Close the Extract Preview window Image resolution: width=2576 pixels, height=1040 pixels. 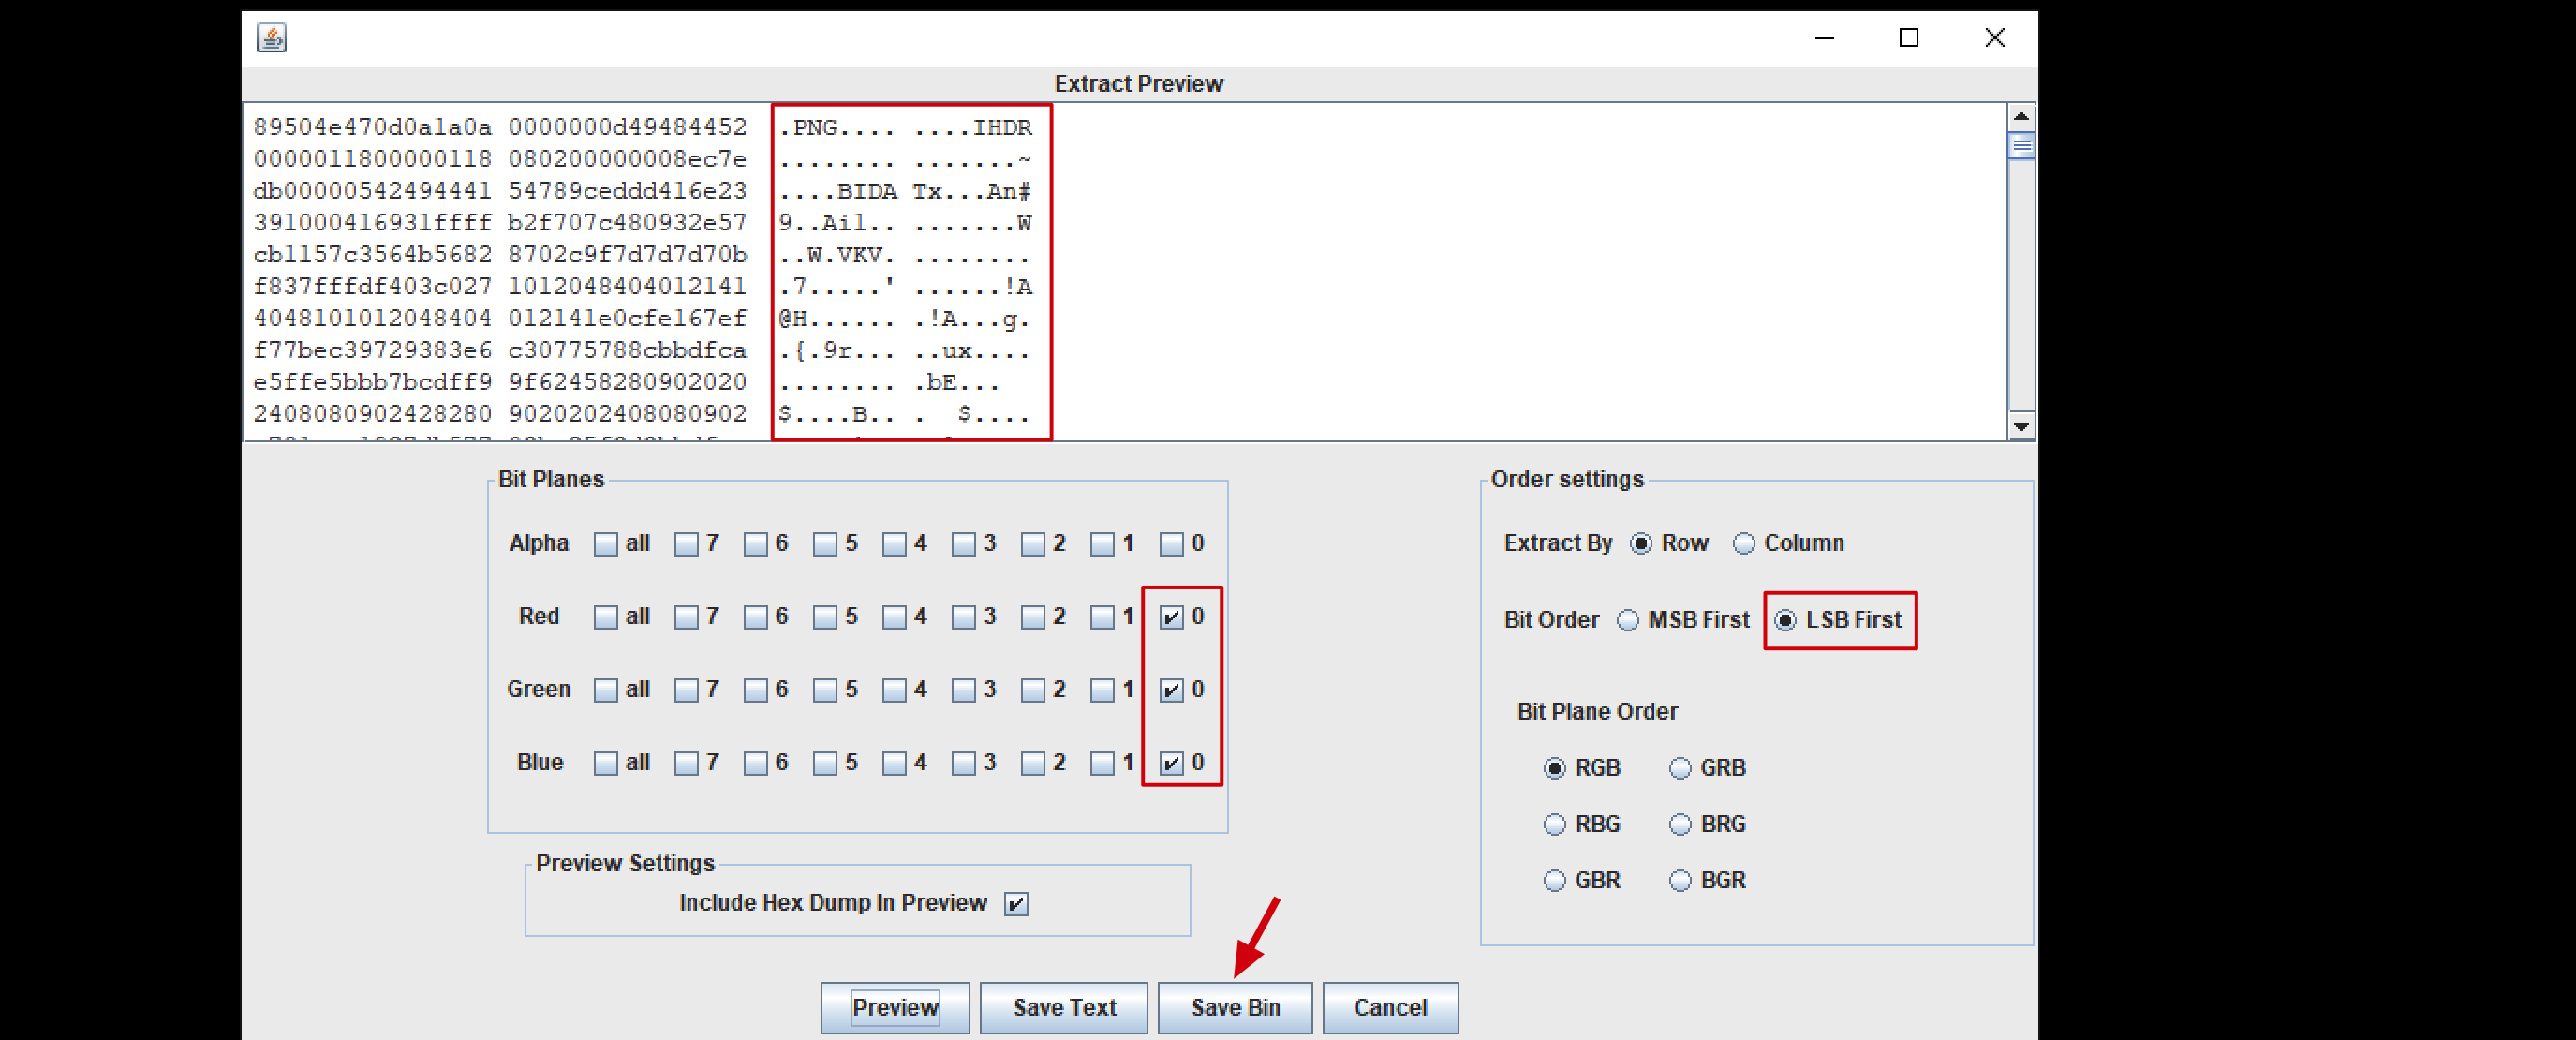[1994, 38]
